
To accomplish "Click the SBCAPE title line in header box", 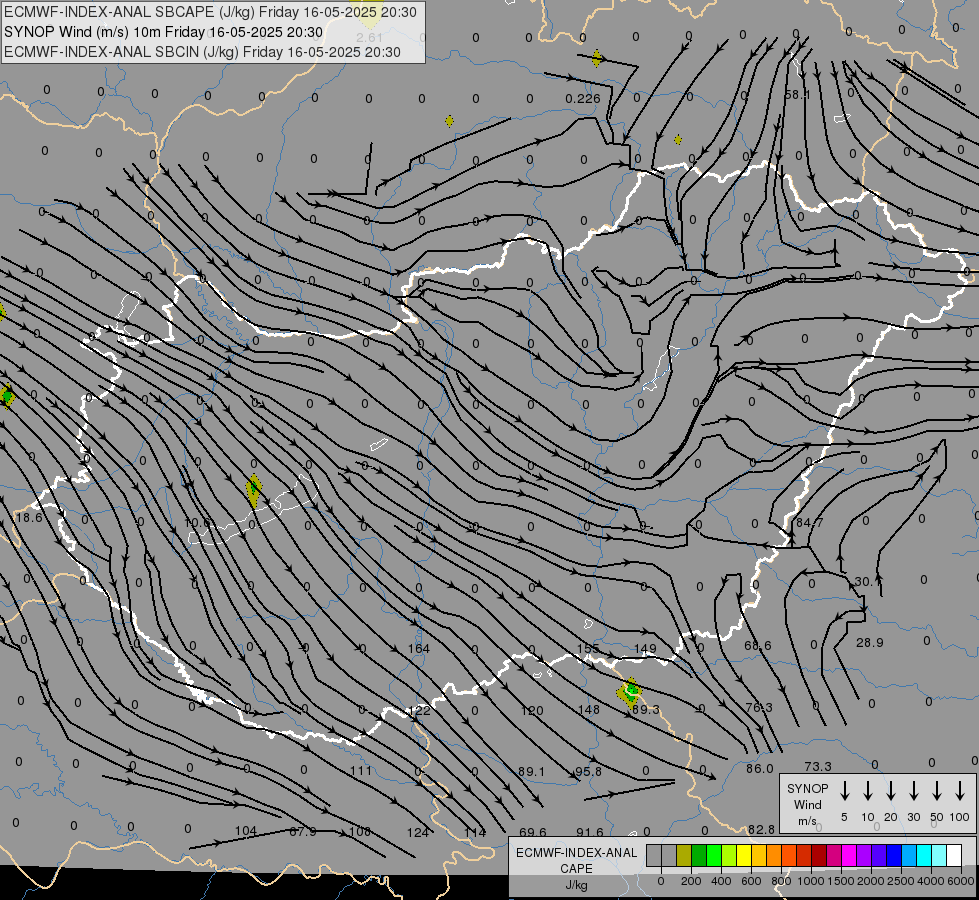I will tap(210, 12).
